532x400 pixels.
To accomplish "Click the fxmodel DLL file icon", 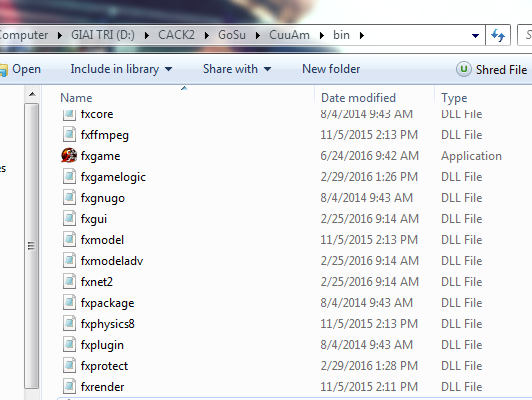I will 69,240.
